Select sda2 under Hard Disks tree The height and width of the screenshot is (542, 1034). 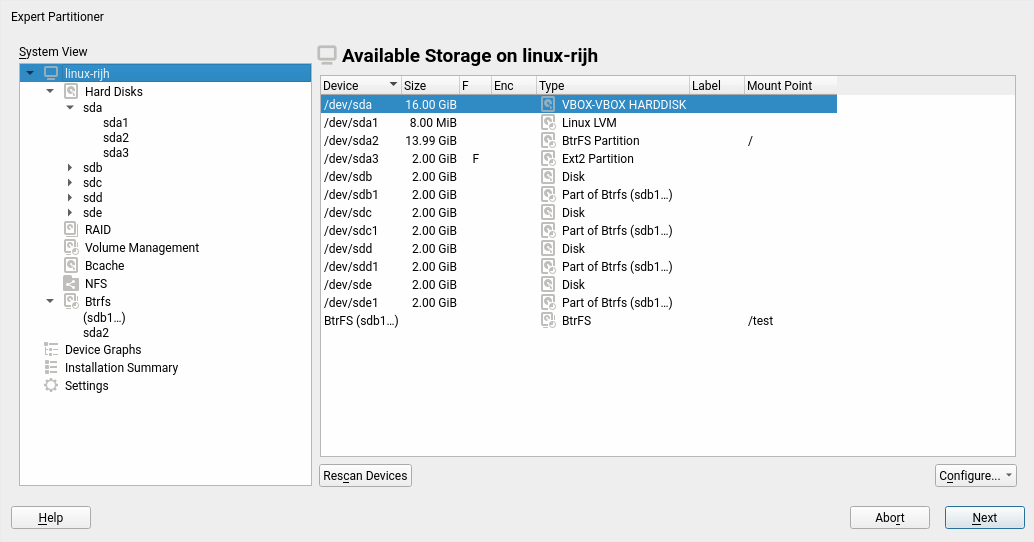tap(115, 138)
